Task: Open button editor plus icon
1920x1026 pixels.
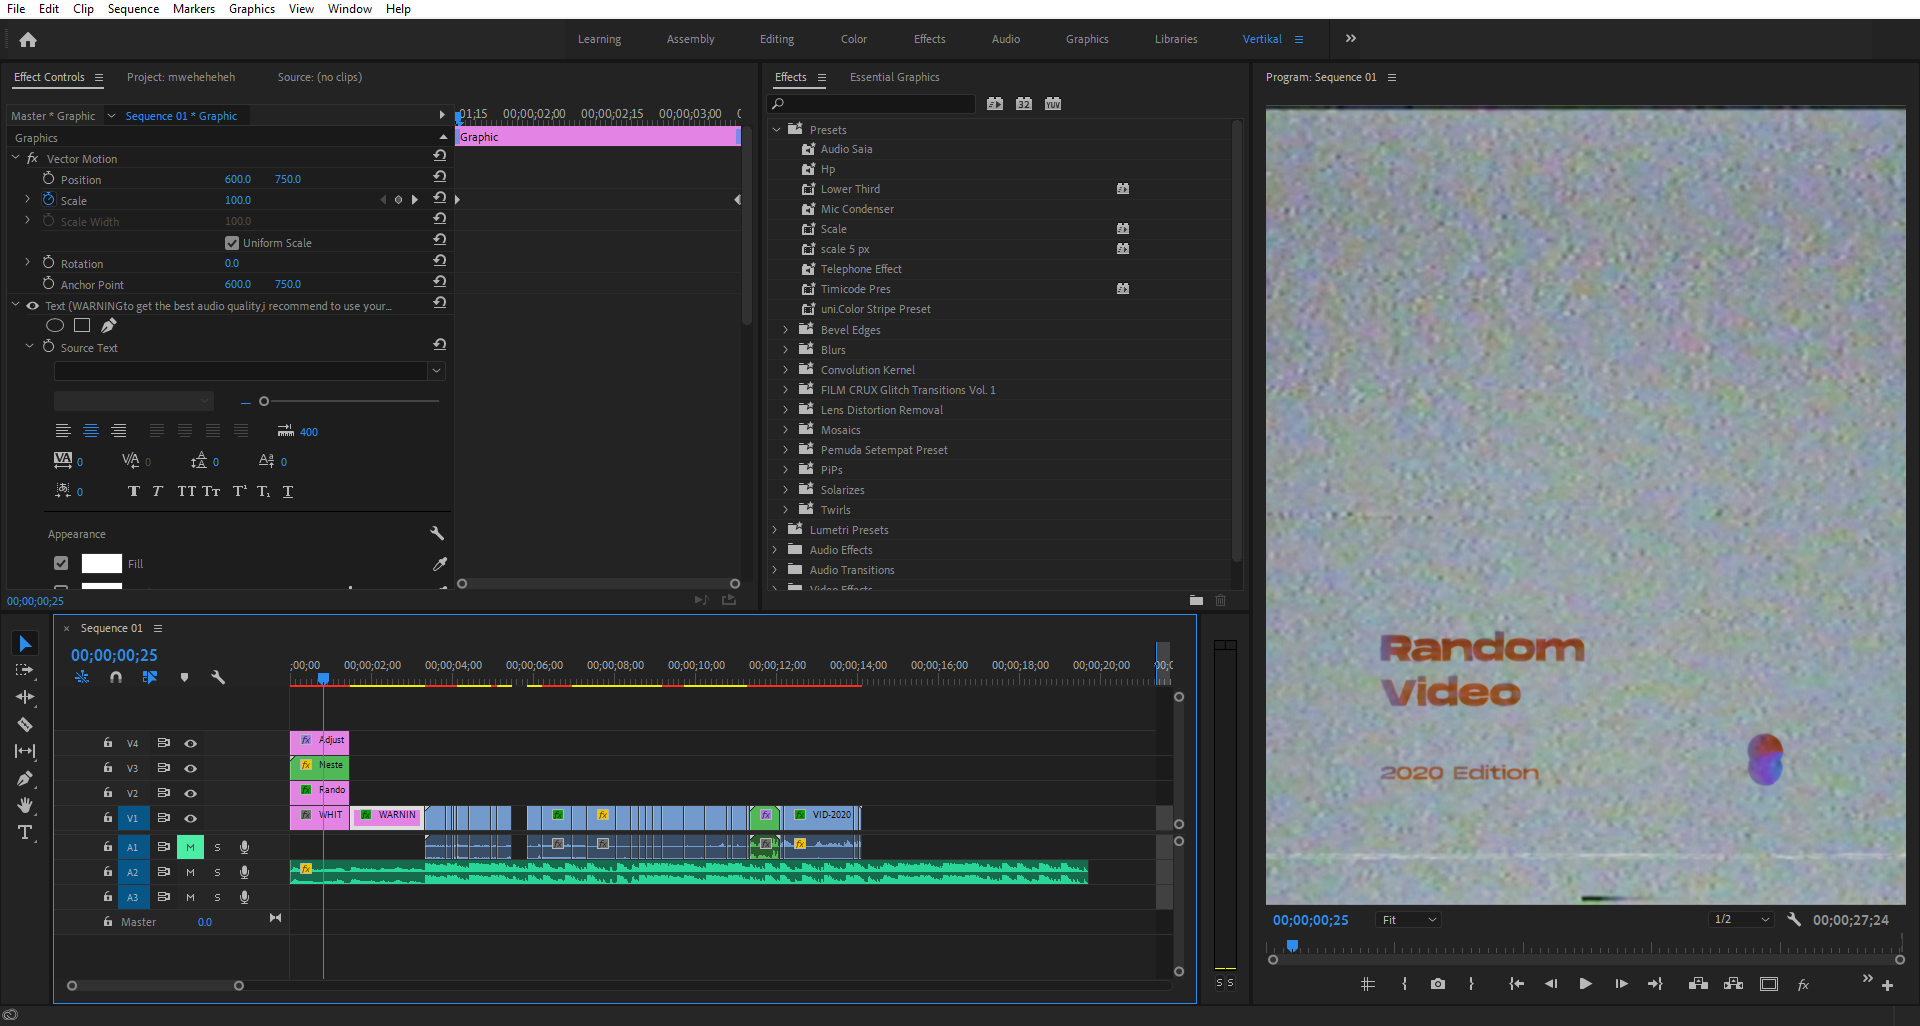Action: click(1887, 985)
